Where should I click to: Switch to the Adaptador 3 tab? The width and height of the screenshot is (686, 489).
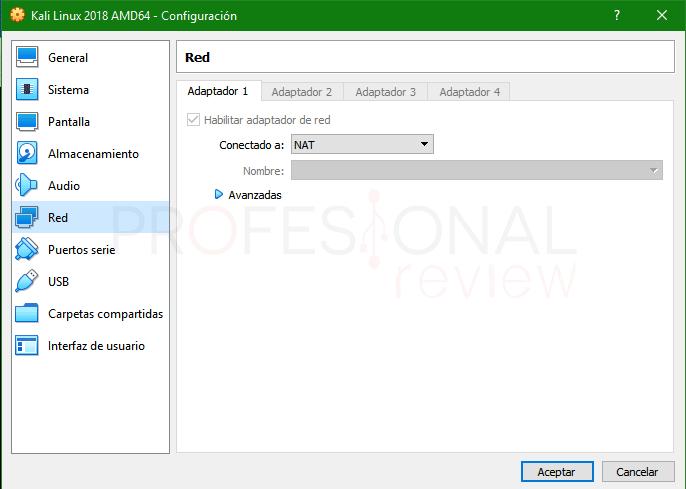click(x=385, y=92)
